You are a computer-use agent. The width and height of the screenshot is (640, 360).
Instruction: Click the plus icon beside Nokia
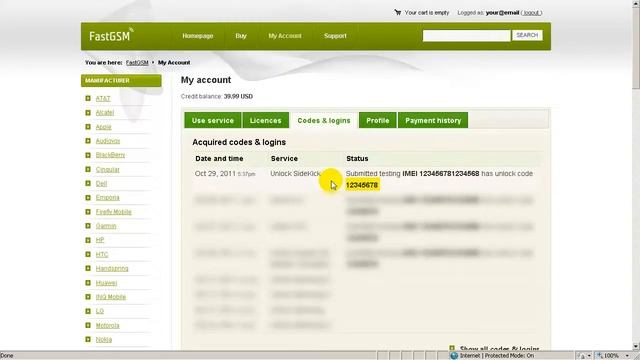point(88,339)
